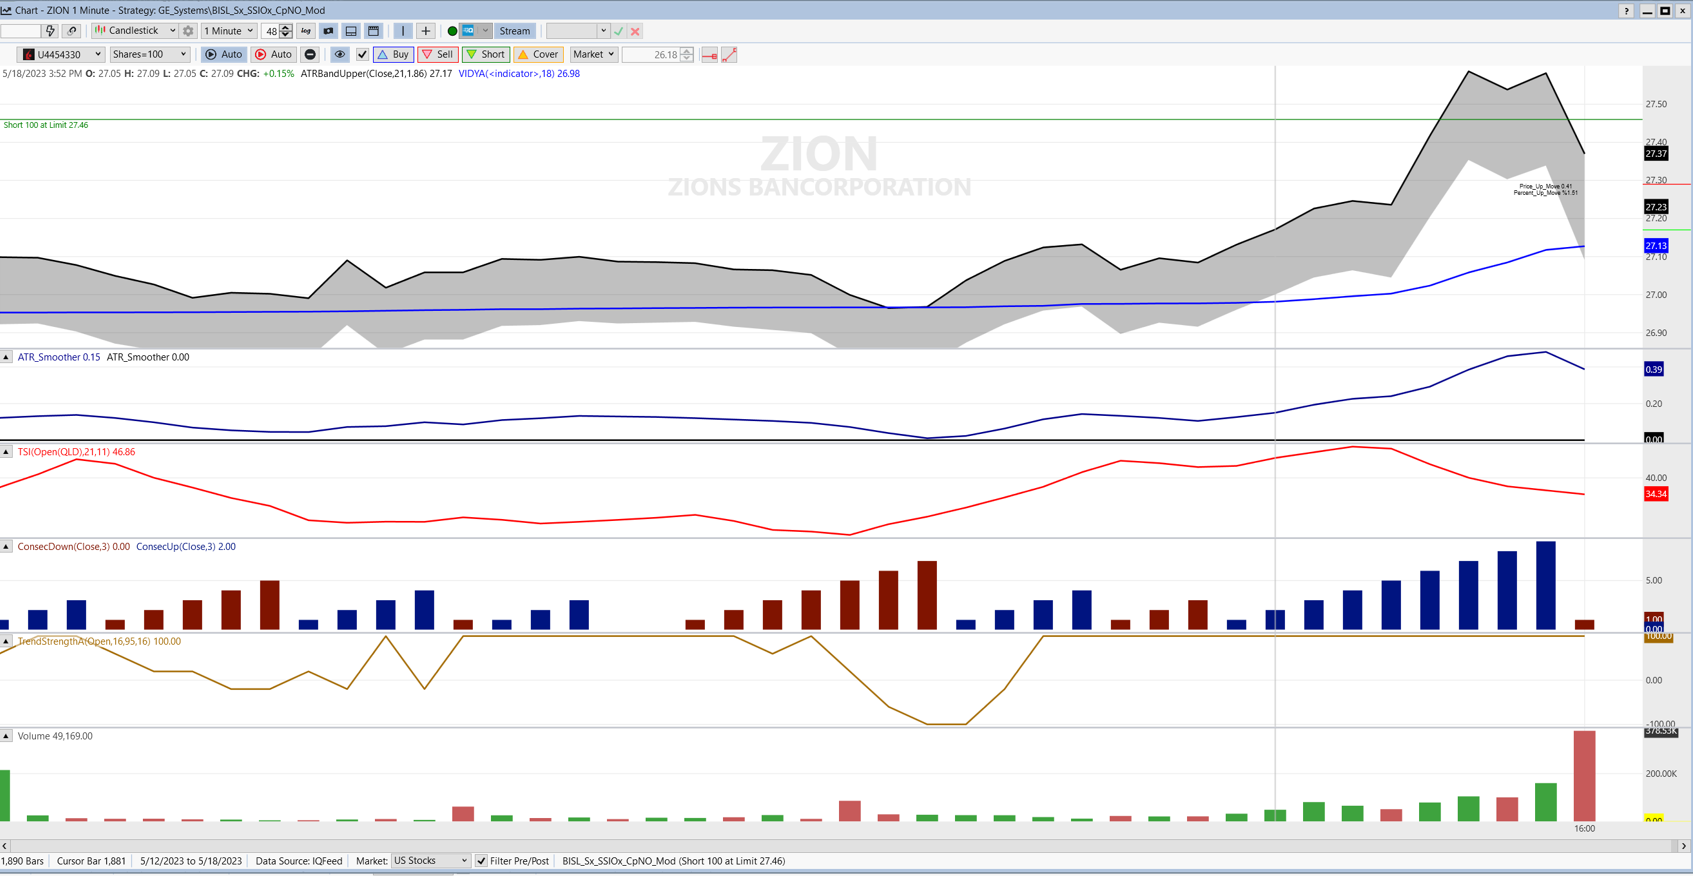
Task: Open the U4454330 account dropdown
Action: (62, 55)
